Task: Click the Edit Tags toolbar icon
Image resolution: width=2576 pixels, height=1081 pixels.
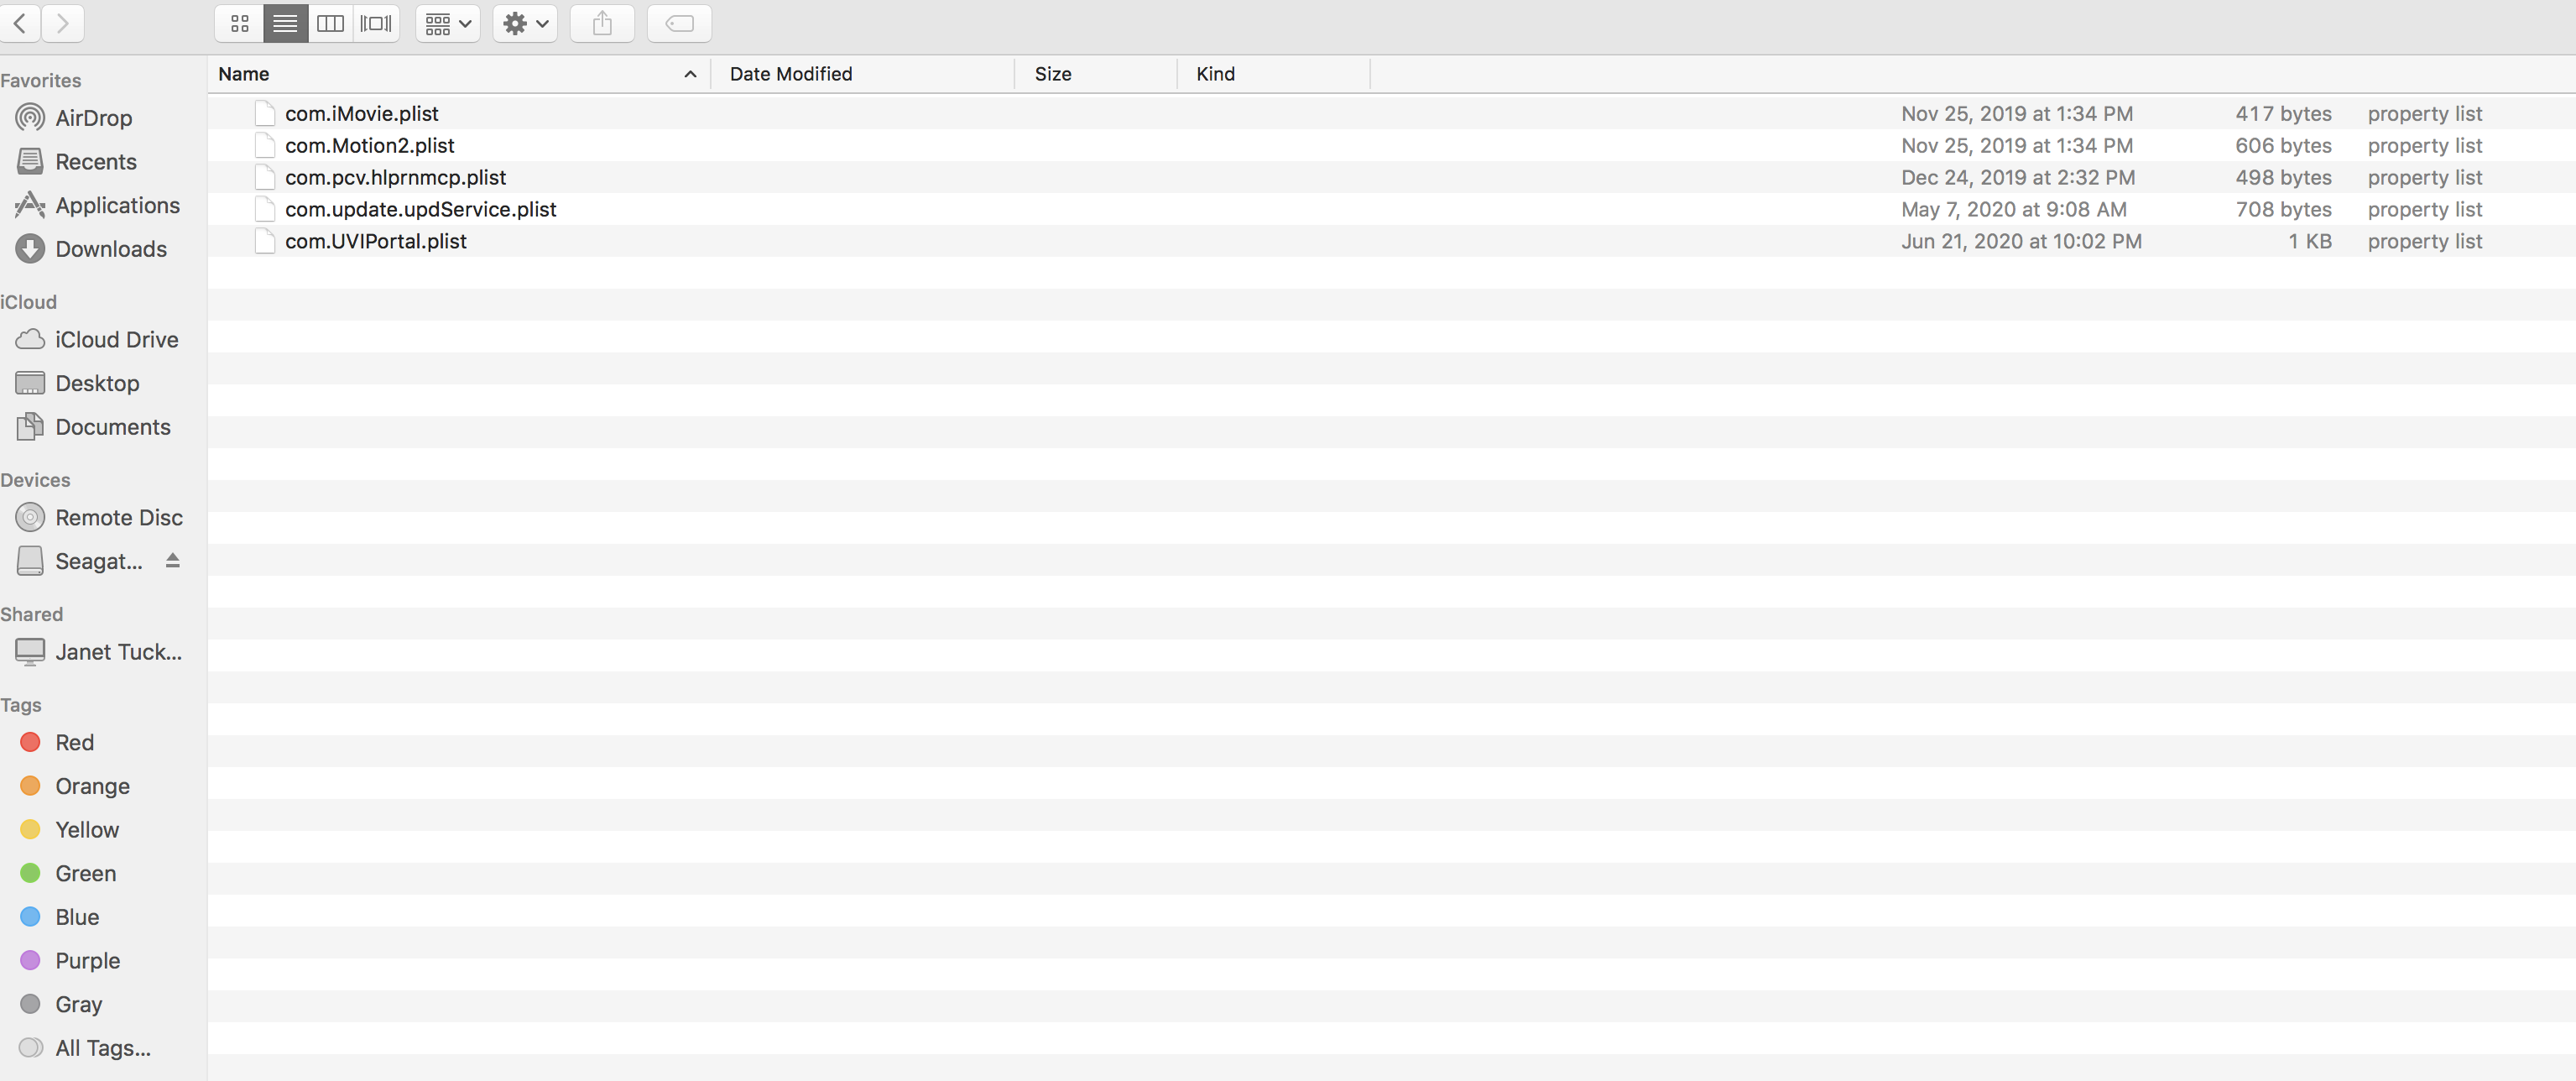Action: click(x=679, y=23)
